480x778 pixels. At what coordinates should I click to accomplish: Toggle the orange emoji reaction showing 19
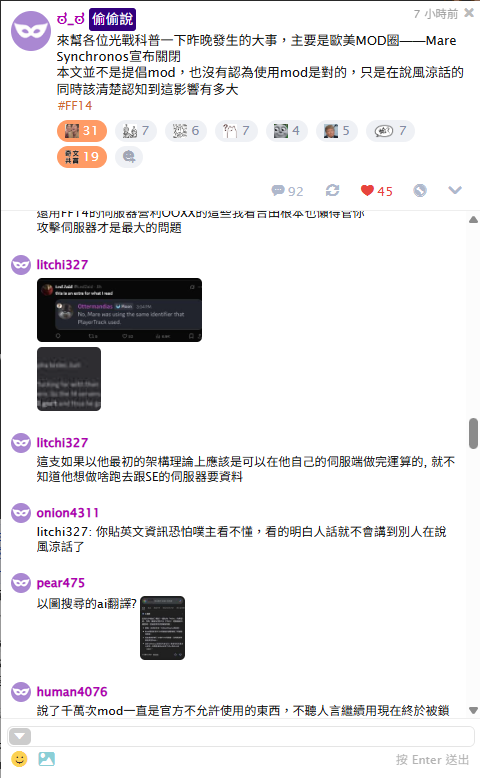pyautogui.click(x=82, y=157)
